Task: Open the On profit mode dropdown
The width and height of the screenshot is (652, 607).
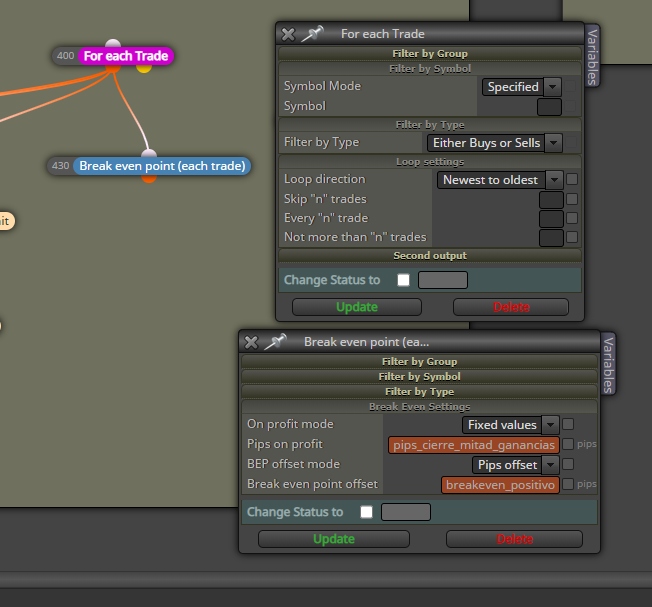Action: pos(510,425)
